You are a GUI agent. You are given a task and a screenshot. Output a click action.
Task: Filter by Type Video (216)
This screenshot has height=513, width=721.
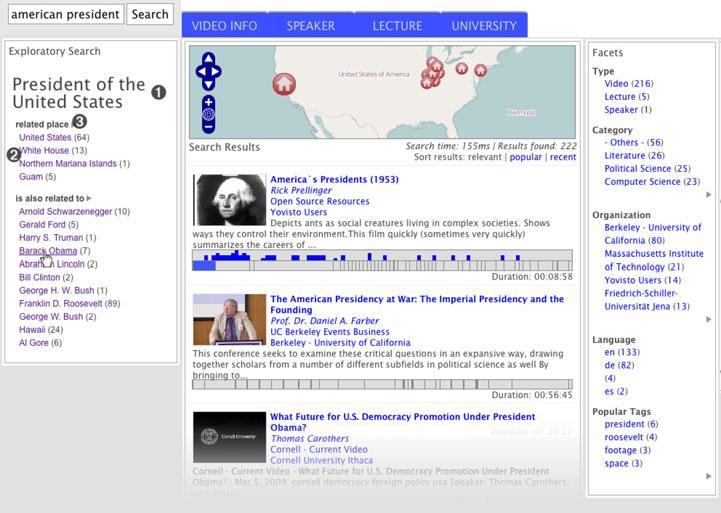pyautogui.click(x=629, y=84)
